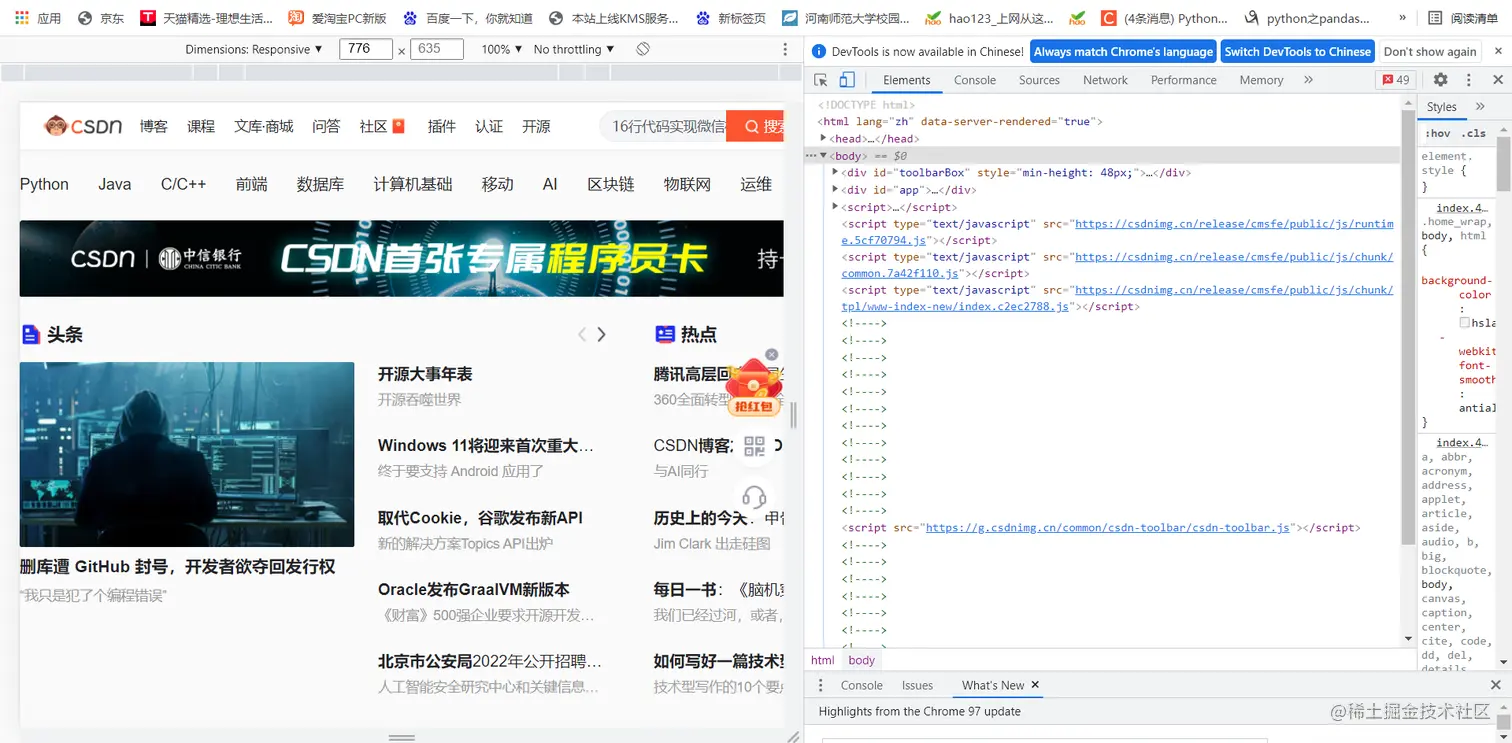Image resolution: width=1512 pixels, height=743 pixels.
Task: Select the Elements panel tab
Action: (907, 80)
